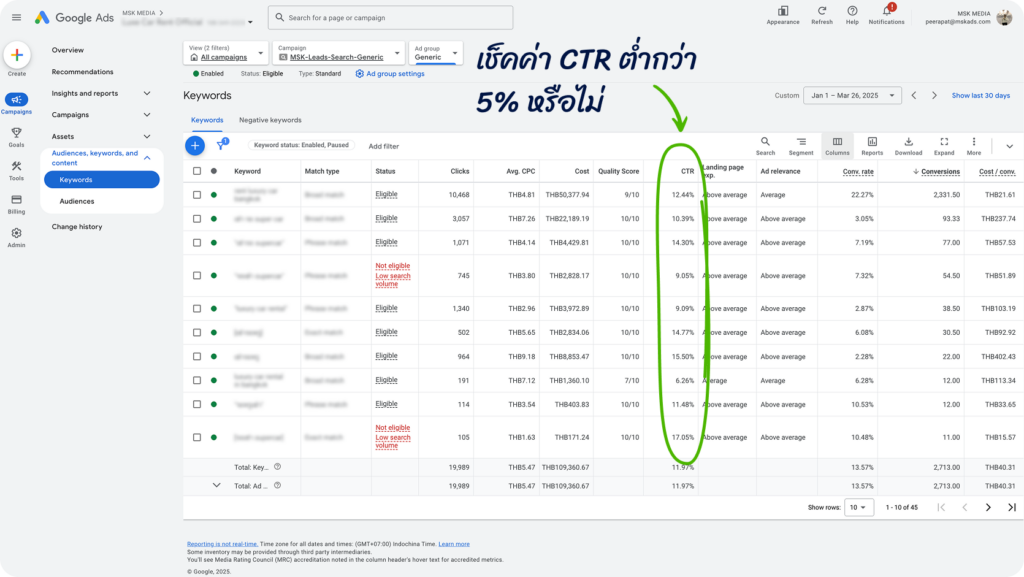This screenshot has height=577, width=1024.
Task: Go to previous date range
Action: pos(914,95)
